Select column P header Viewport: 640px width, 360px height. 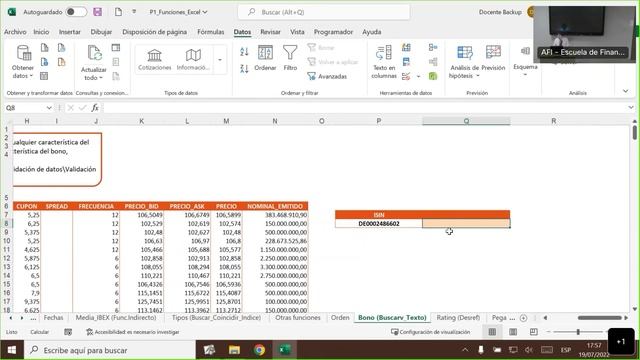[379, 121]
